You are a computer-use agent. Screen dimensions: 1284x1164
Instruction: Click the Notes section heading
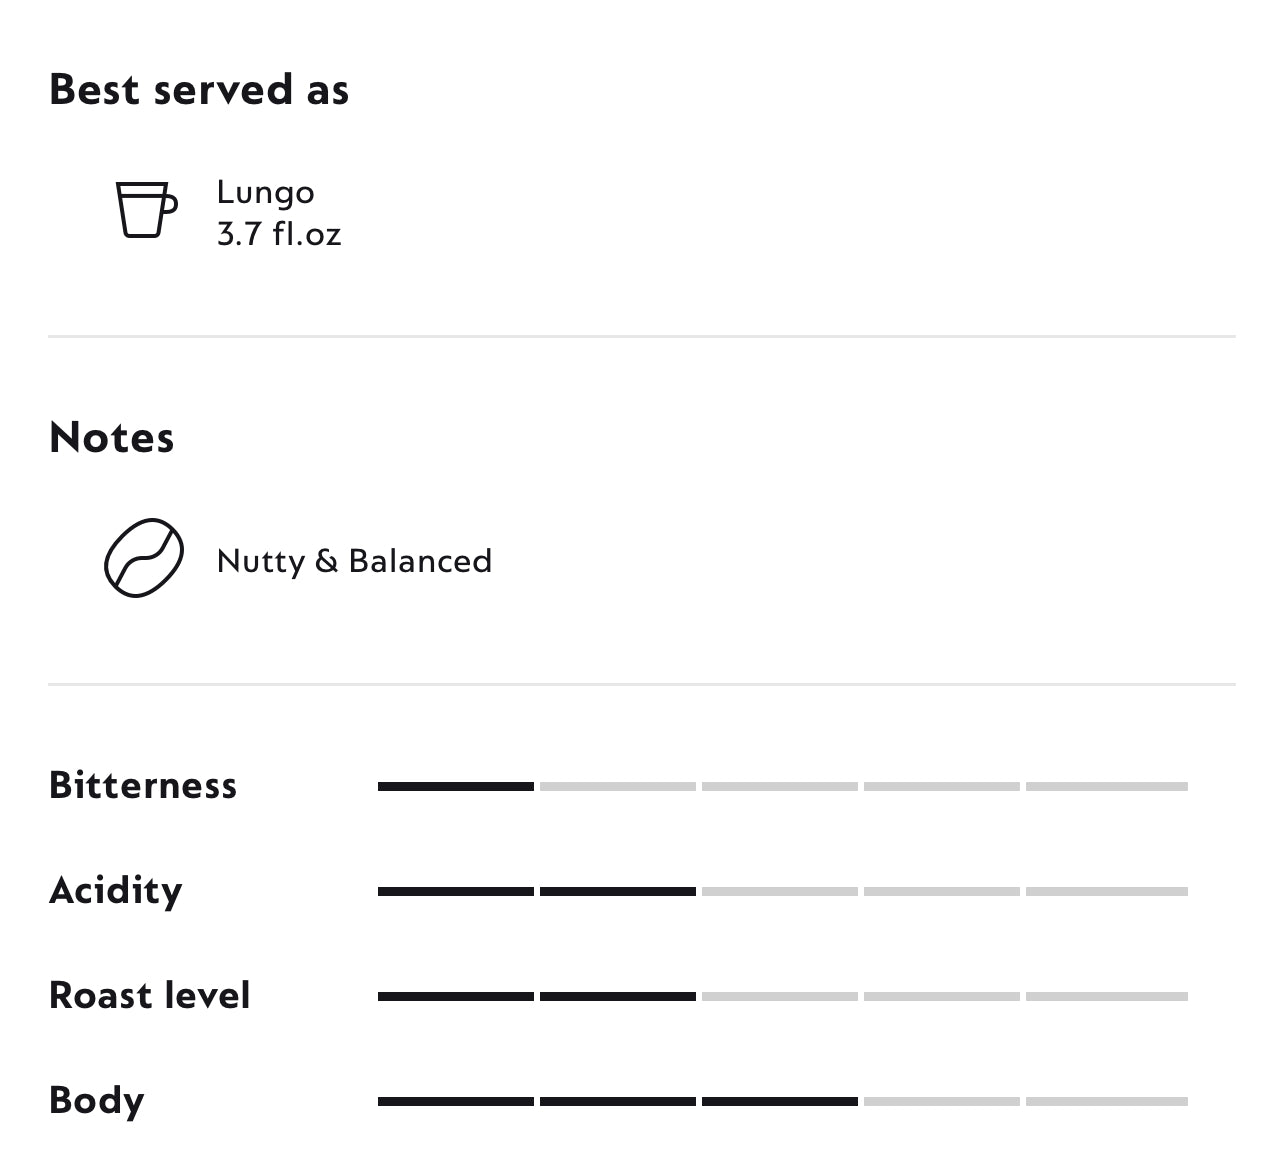pyautogui.click(x=111, y=438)
